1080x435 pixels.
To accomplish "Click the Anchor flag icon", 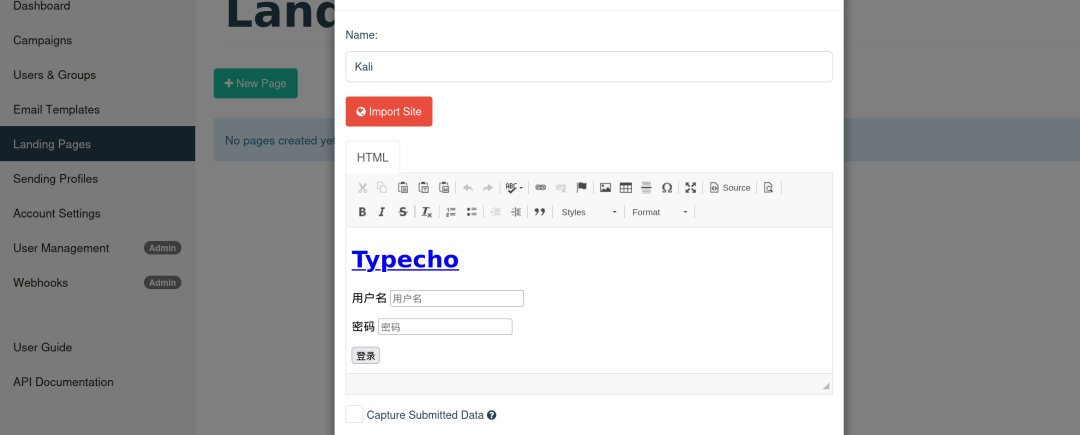I will 581,188.
